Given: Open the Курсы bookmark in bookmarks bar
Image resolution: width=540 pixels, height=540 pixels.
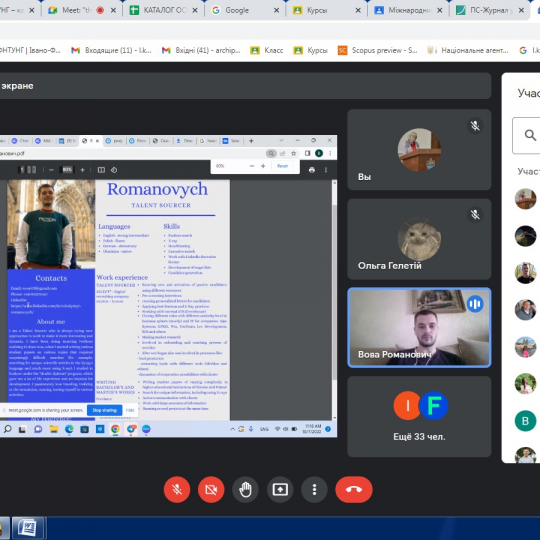Looking at the screenshot, I should pyautogui.click(x=310, y=51).
